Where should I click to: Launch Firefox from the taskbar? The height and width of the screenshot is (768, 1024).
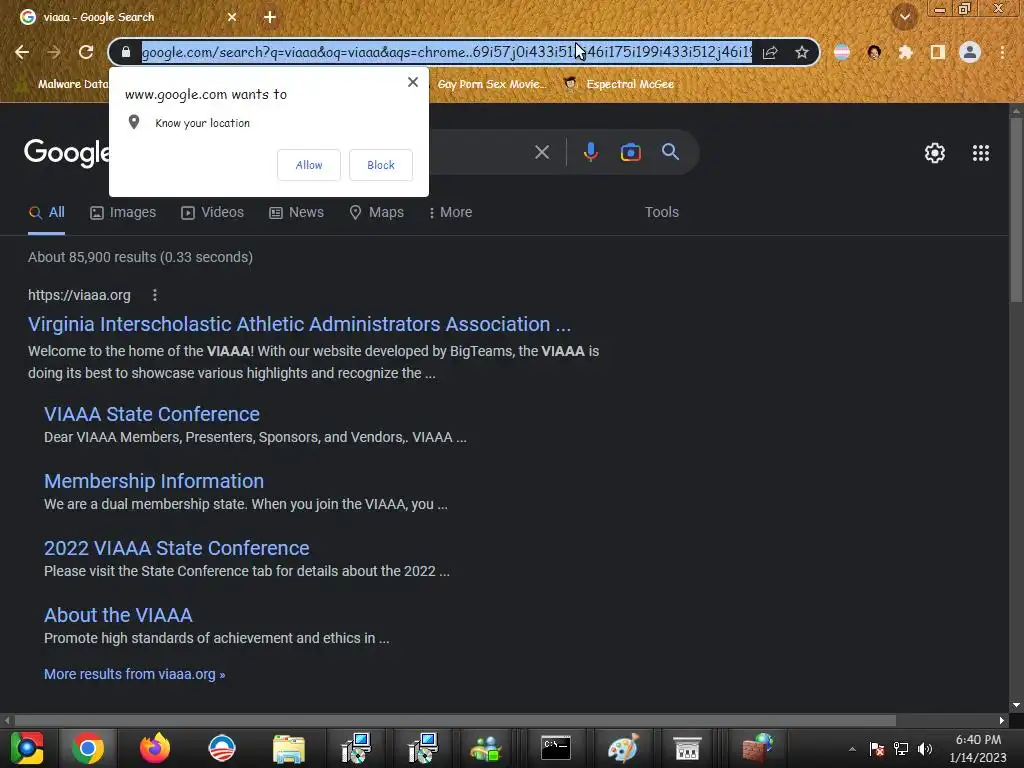155,748
